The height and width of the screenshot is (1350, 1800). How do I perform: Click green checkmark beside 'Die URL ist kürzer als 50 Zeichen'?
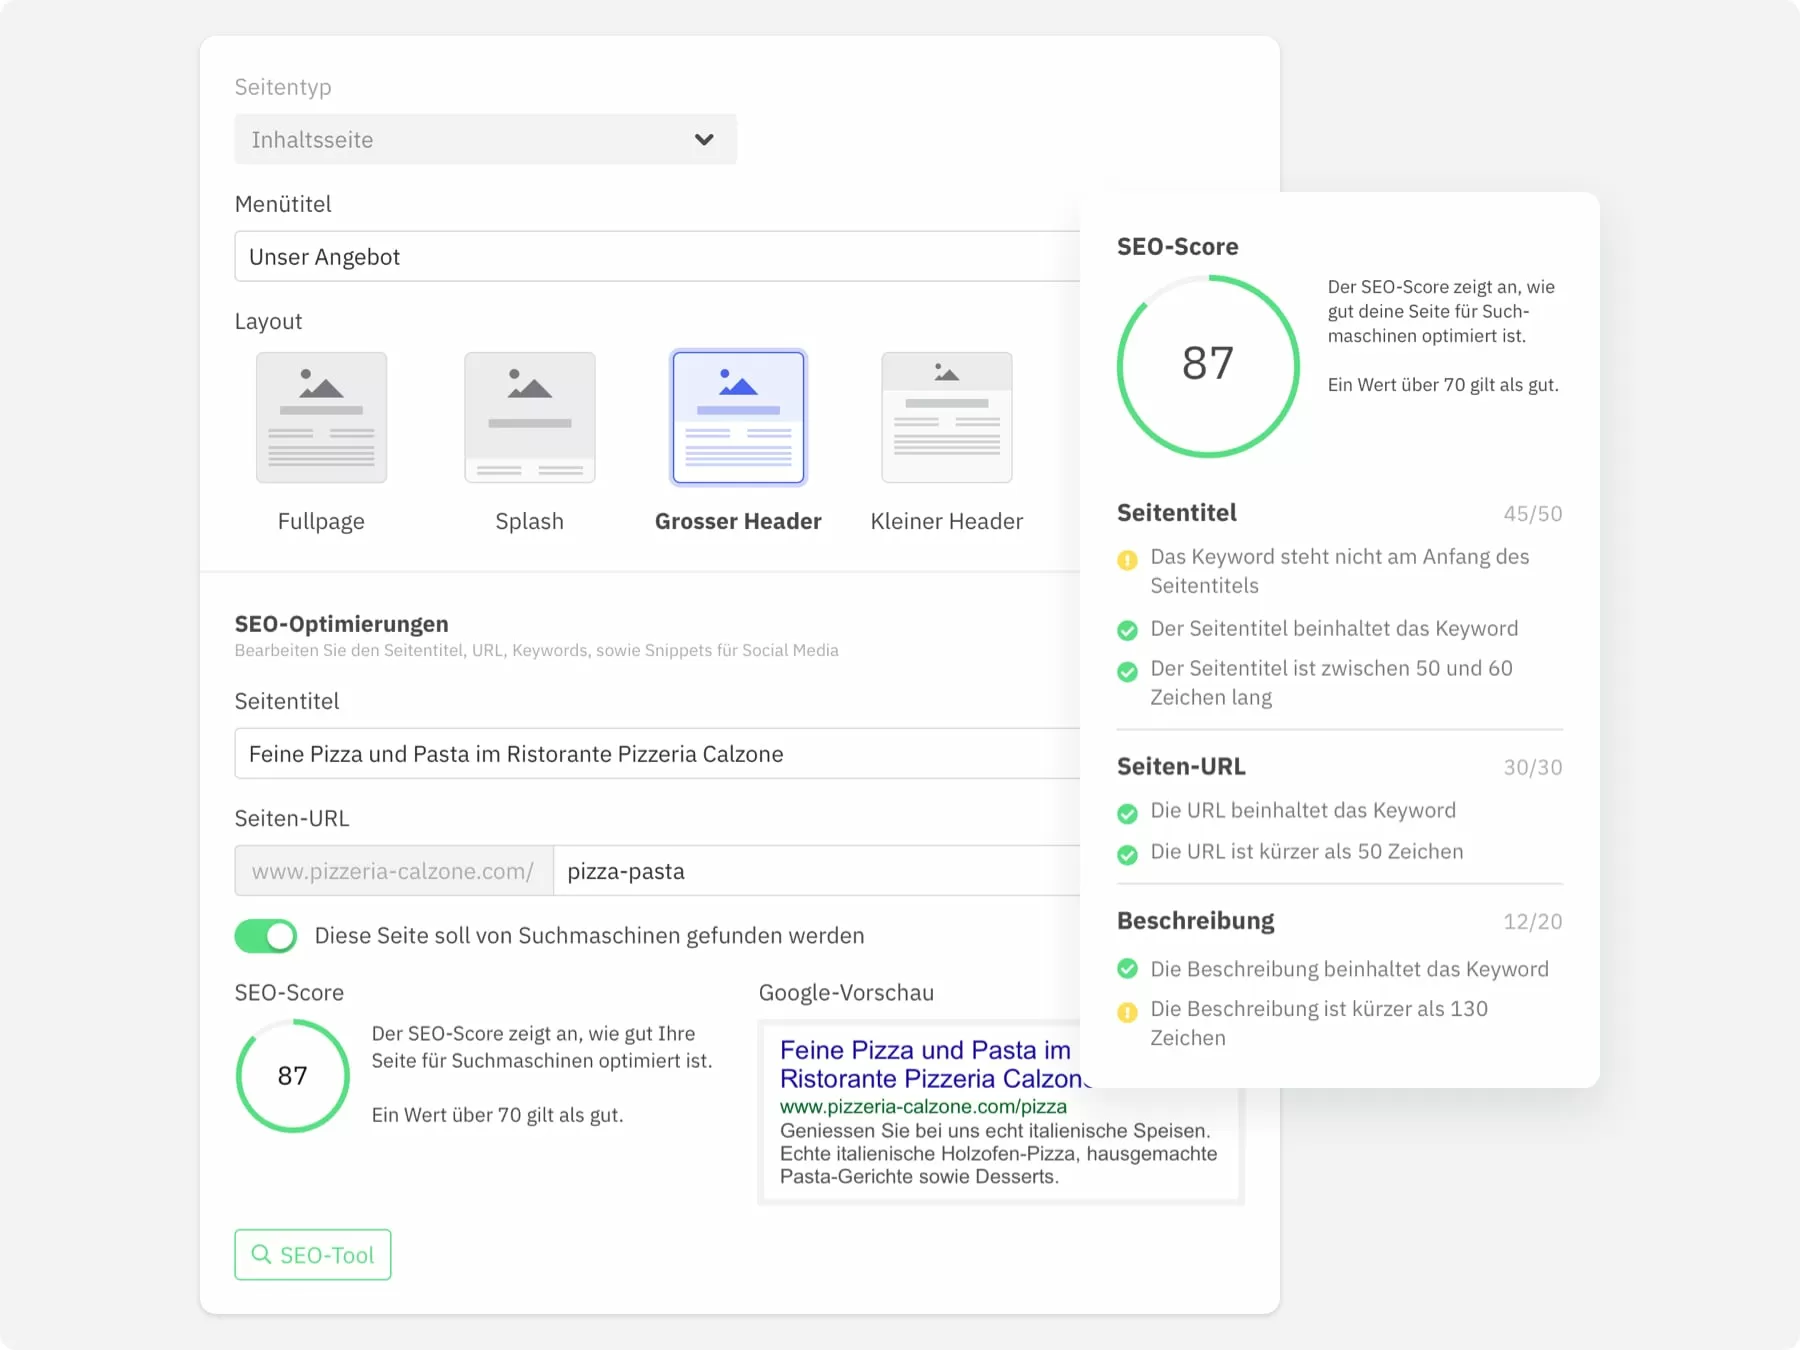(1127, 854)
